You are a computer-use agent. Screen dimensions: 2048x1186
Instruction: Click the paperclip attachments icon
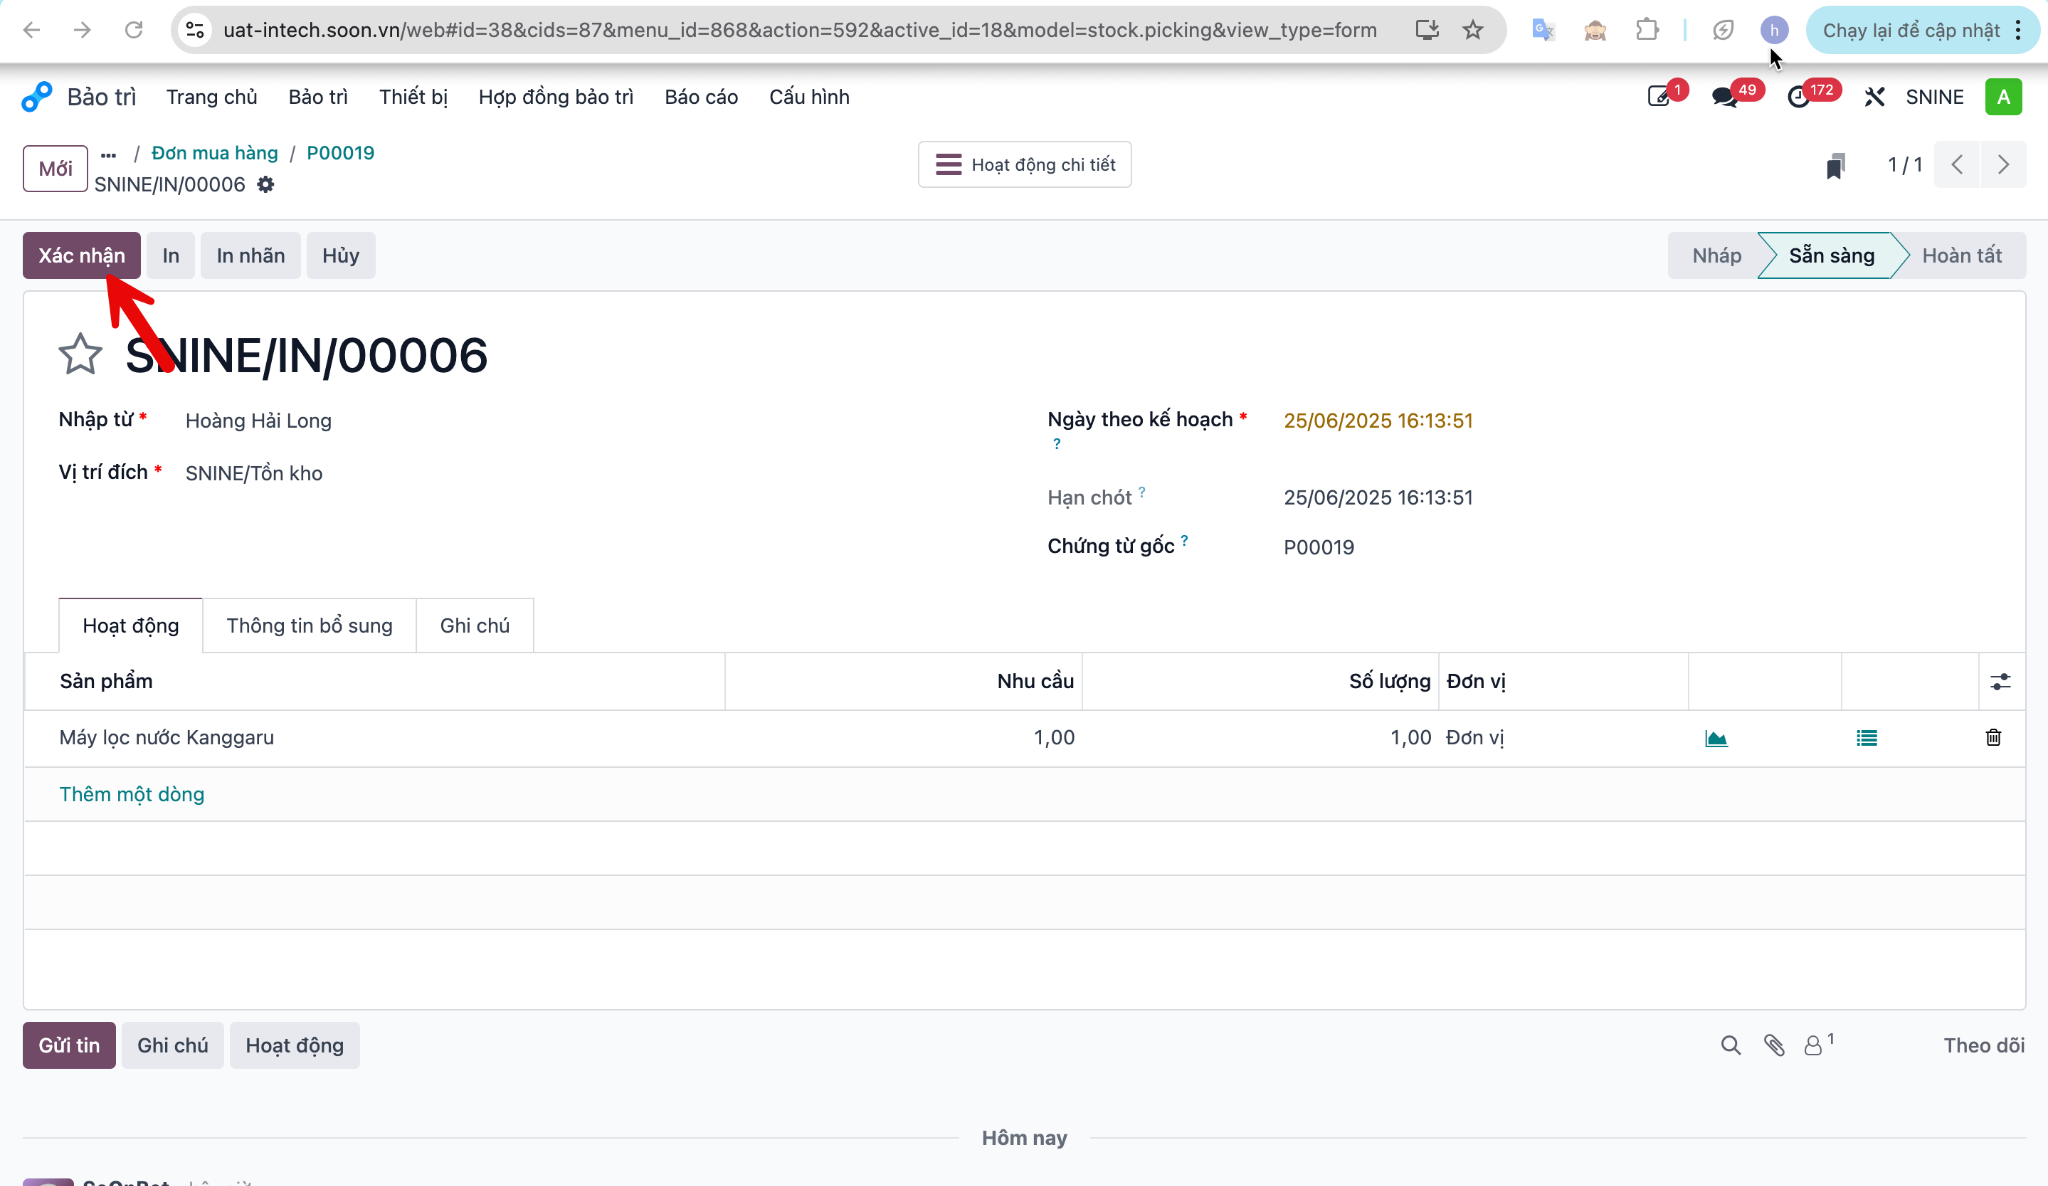click(1774, 1045)
